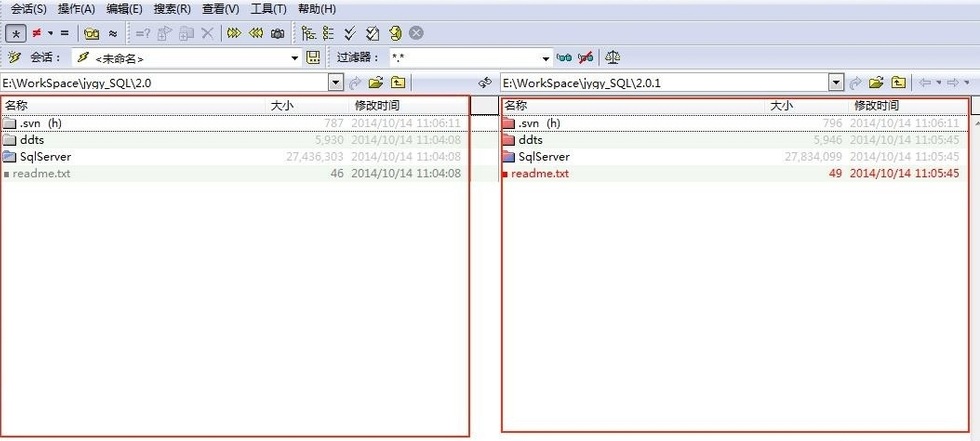
Task: Open the dropdown arrow beside right pane Back arrow
Action: point(938,82)
